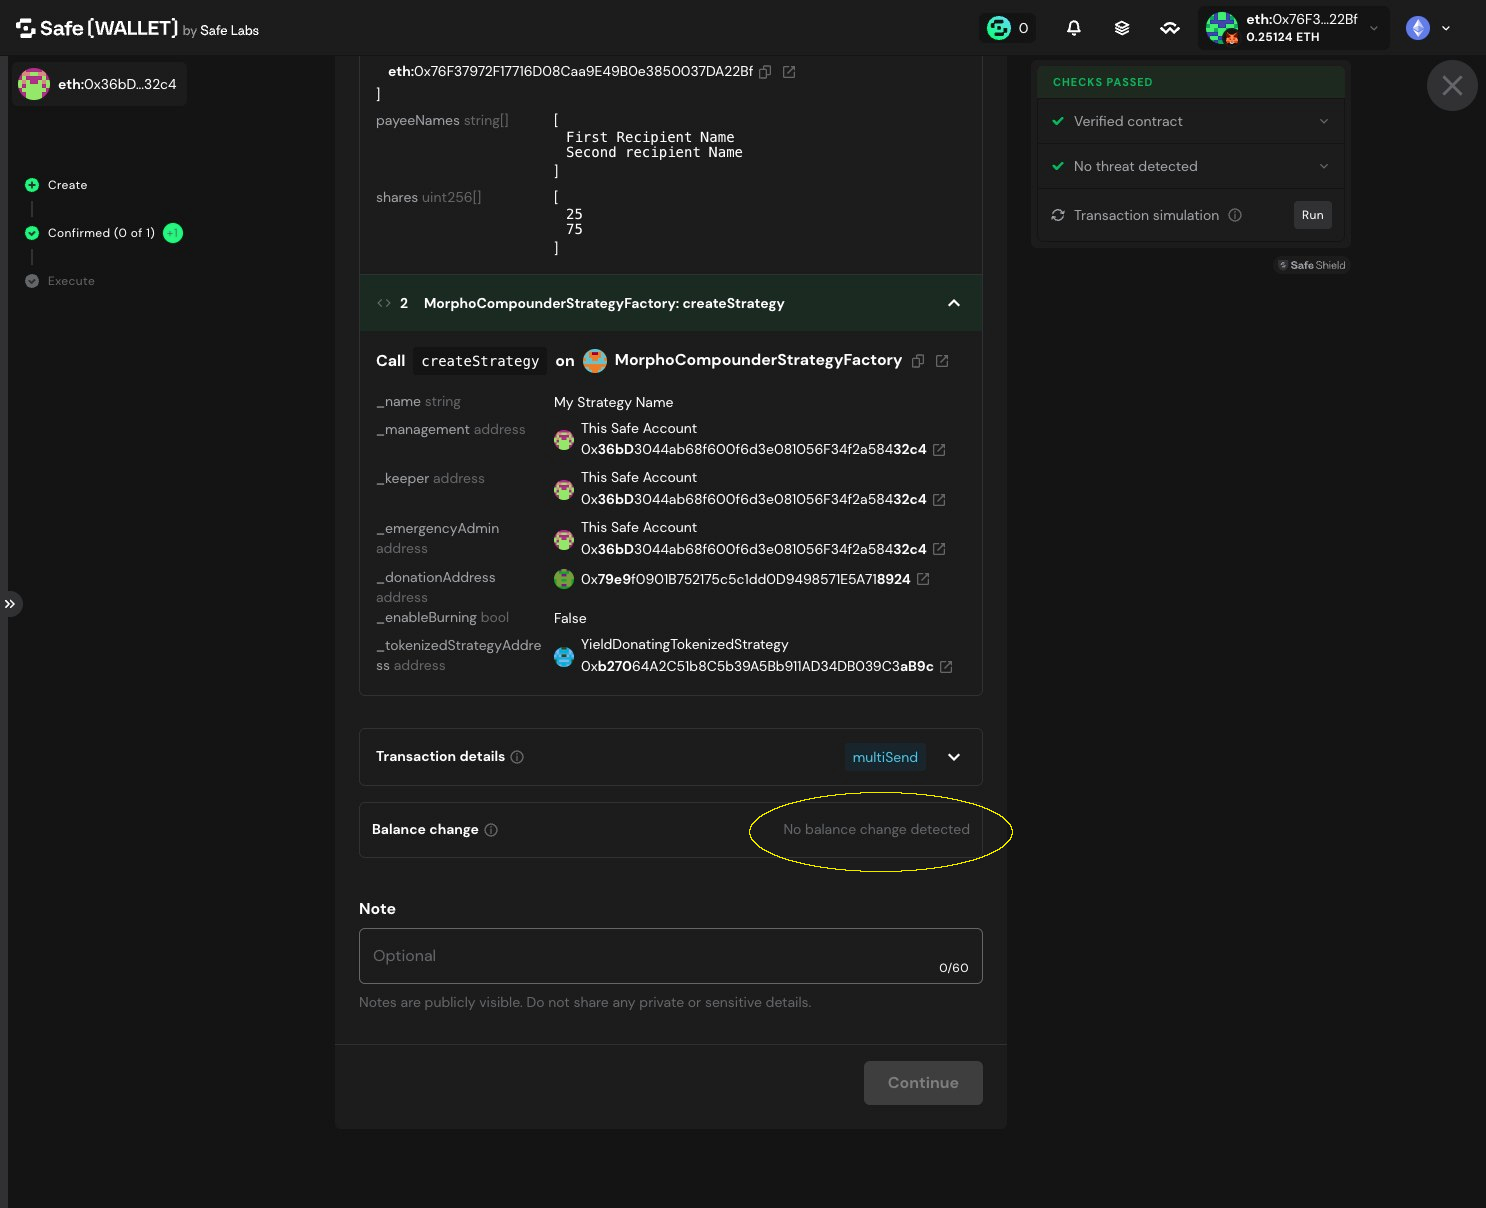Click the Continue button
This screenshot has height=1208, width=1486.
click(x=923, y=1083)
